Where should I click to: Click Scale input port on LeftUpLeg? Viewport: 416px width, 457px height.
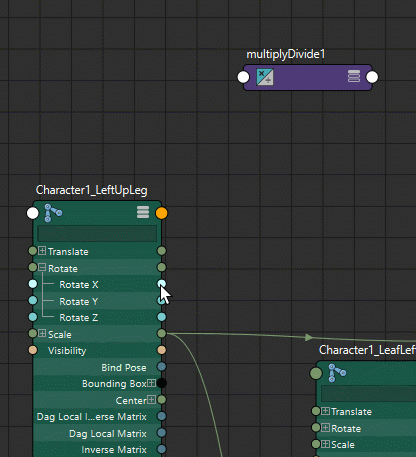pos(33,333)
